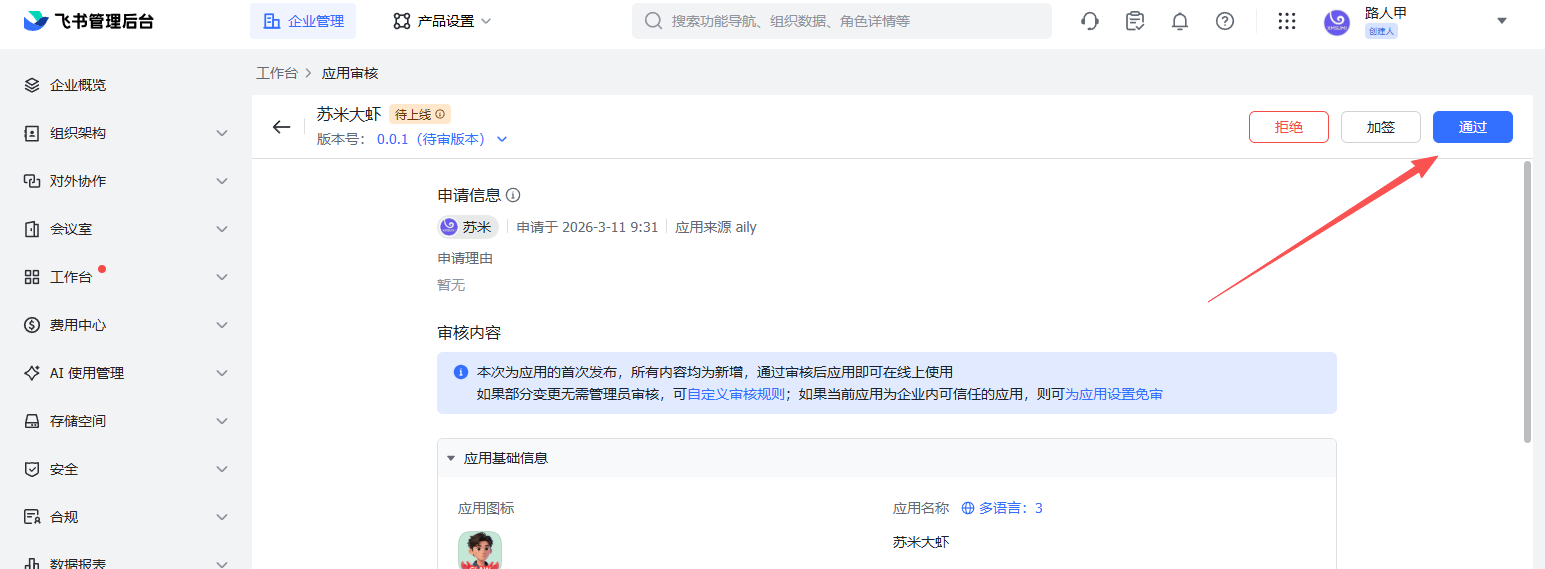Open the task checklist clipboard icon
The image size is (1545, 569).
click(1135, 21)
